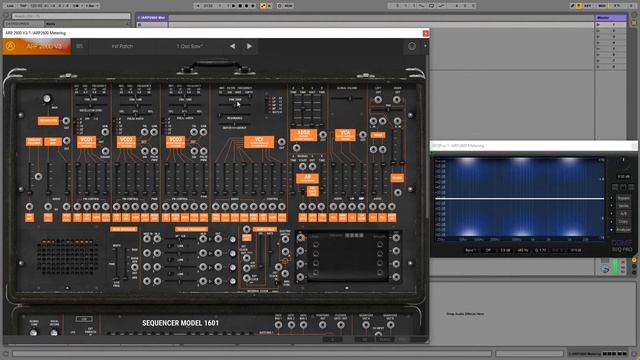
Task: Click the EQ band frequency Hz field
Action: click(523, 250)
